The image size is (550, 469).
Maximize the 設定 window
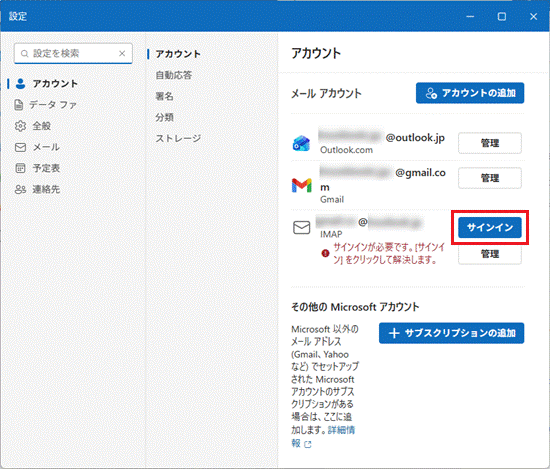click(x=502, y=16)
